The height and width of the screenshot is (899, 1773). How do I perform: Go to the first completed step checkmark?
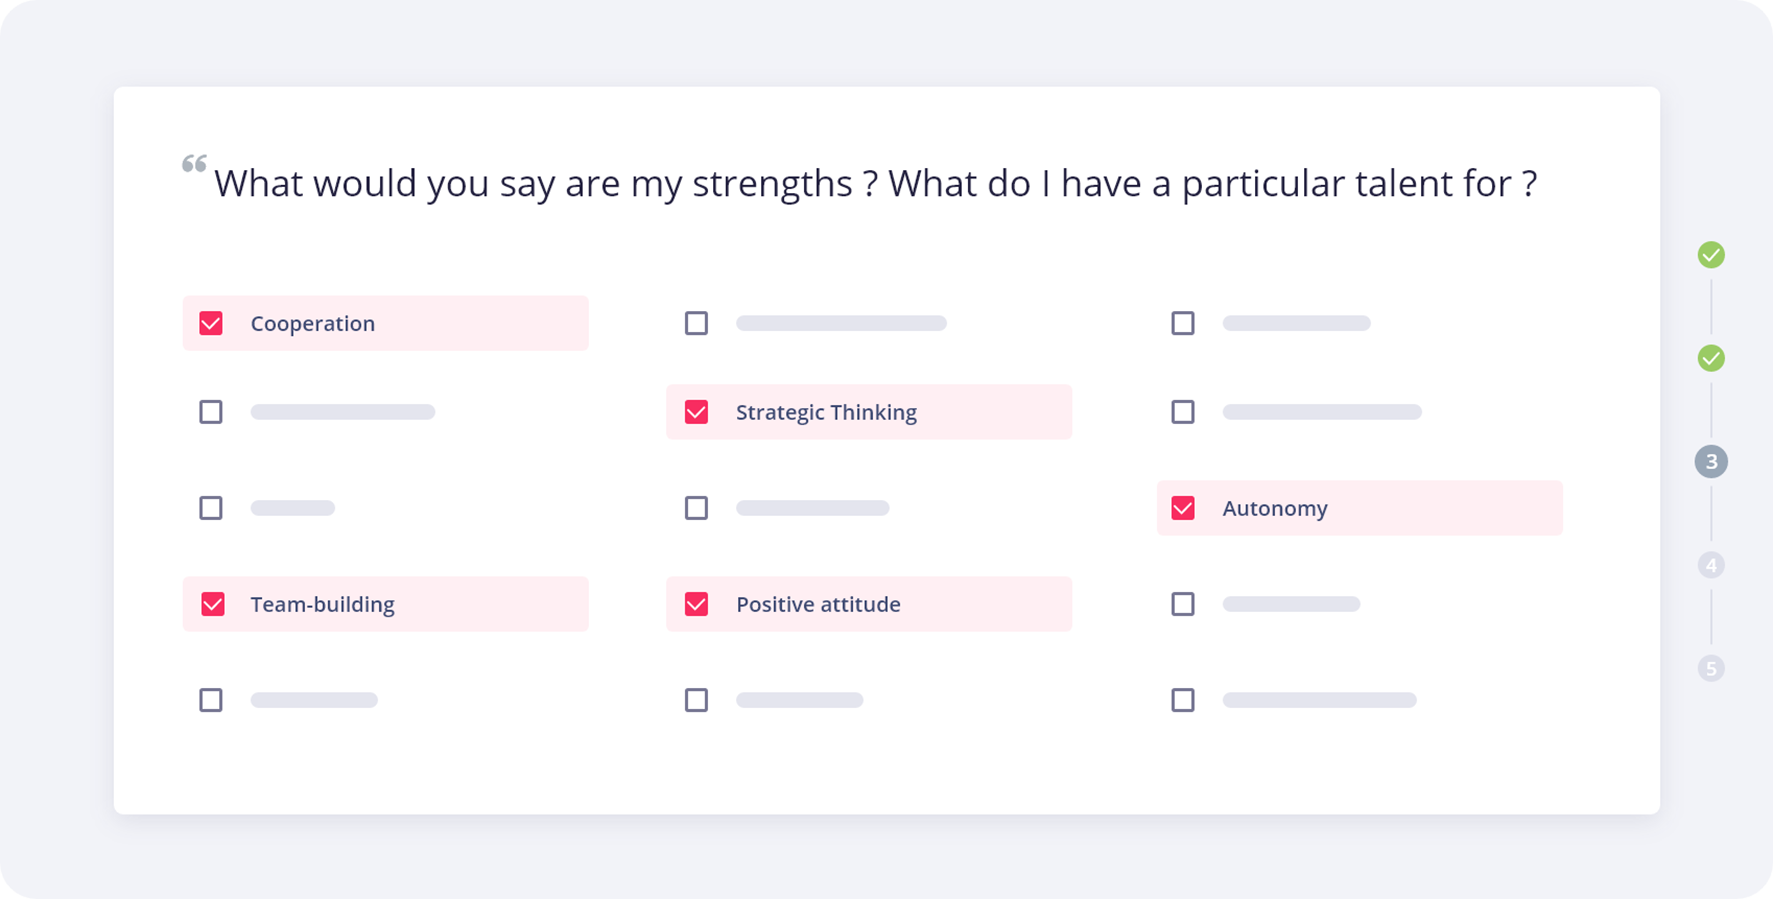1711,255
